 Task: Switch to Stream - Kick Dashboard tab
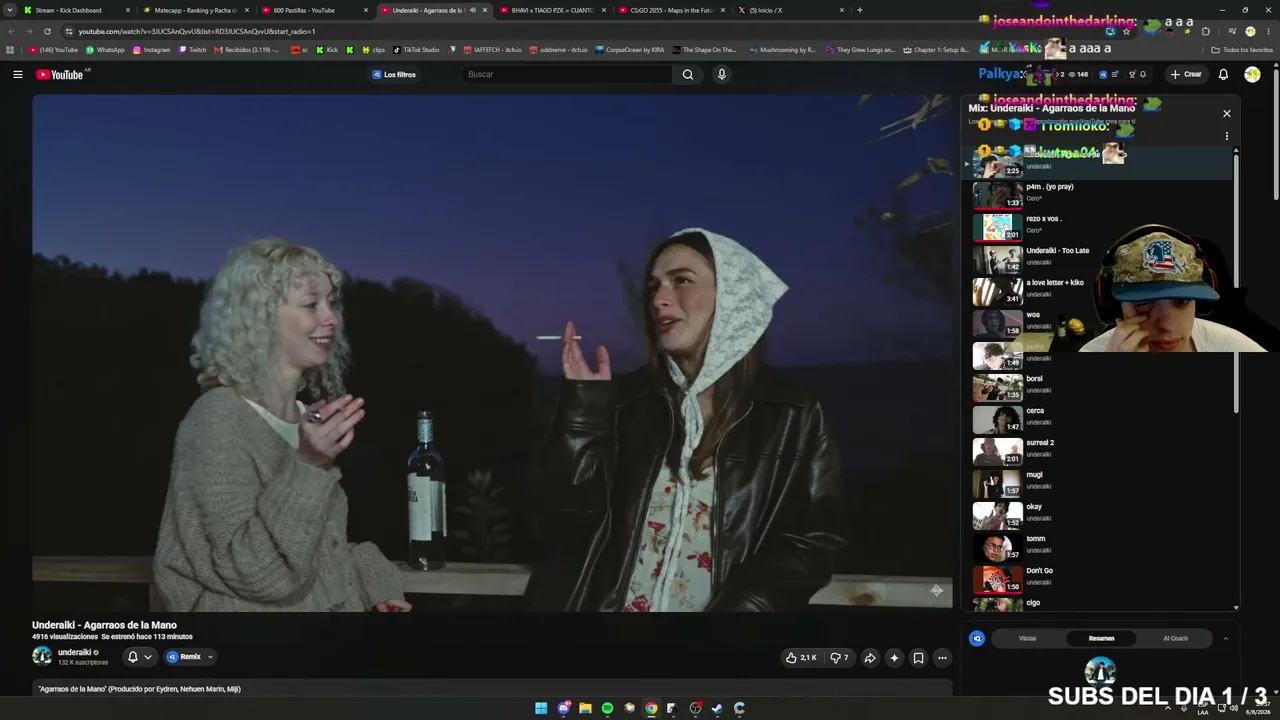click(76, 10)
